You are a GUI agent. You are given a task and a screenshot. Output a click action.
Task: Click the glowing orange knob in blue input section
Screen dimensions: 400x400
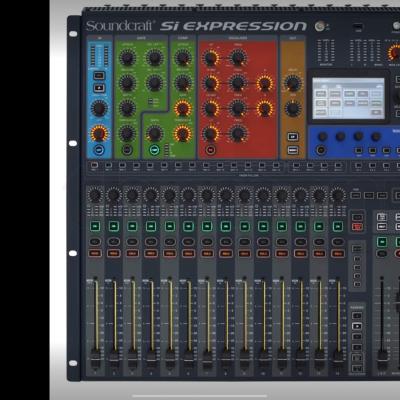99,134
